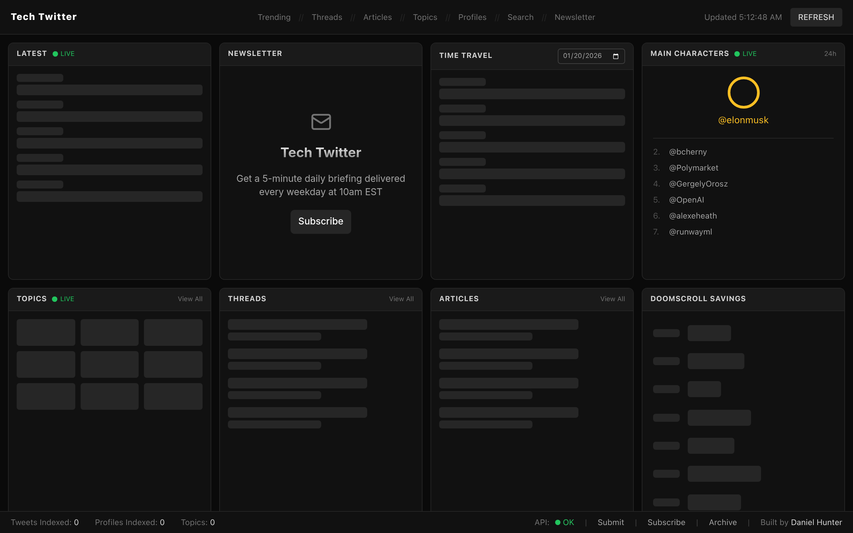Click the yellow circle avatar for @elonmusk
Screen dimensions: 853x533
pos(743,93)
